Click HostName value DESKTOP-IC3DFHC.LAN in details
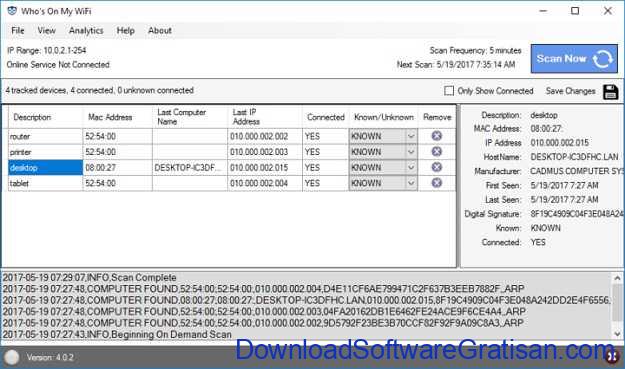The height and width of the screenshot is (369, 625). (x=574, y=157)
